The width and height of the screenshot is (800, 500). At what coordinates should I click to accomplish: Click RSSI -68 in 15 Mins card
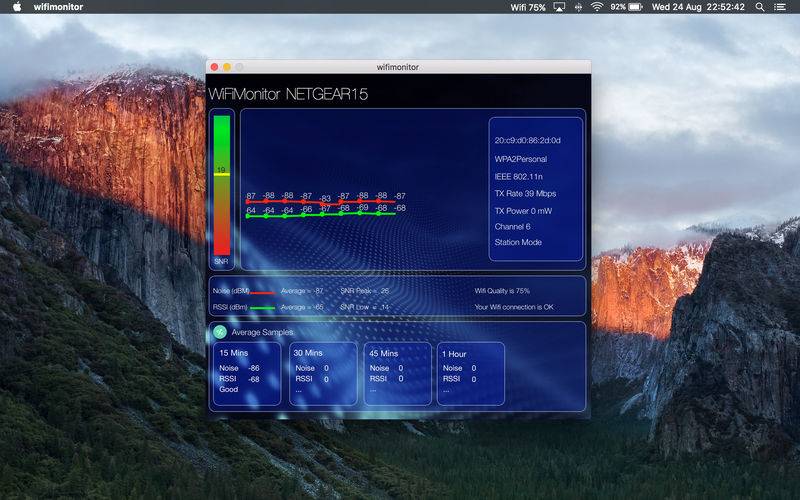point(239,379)
